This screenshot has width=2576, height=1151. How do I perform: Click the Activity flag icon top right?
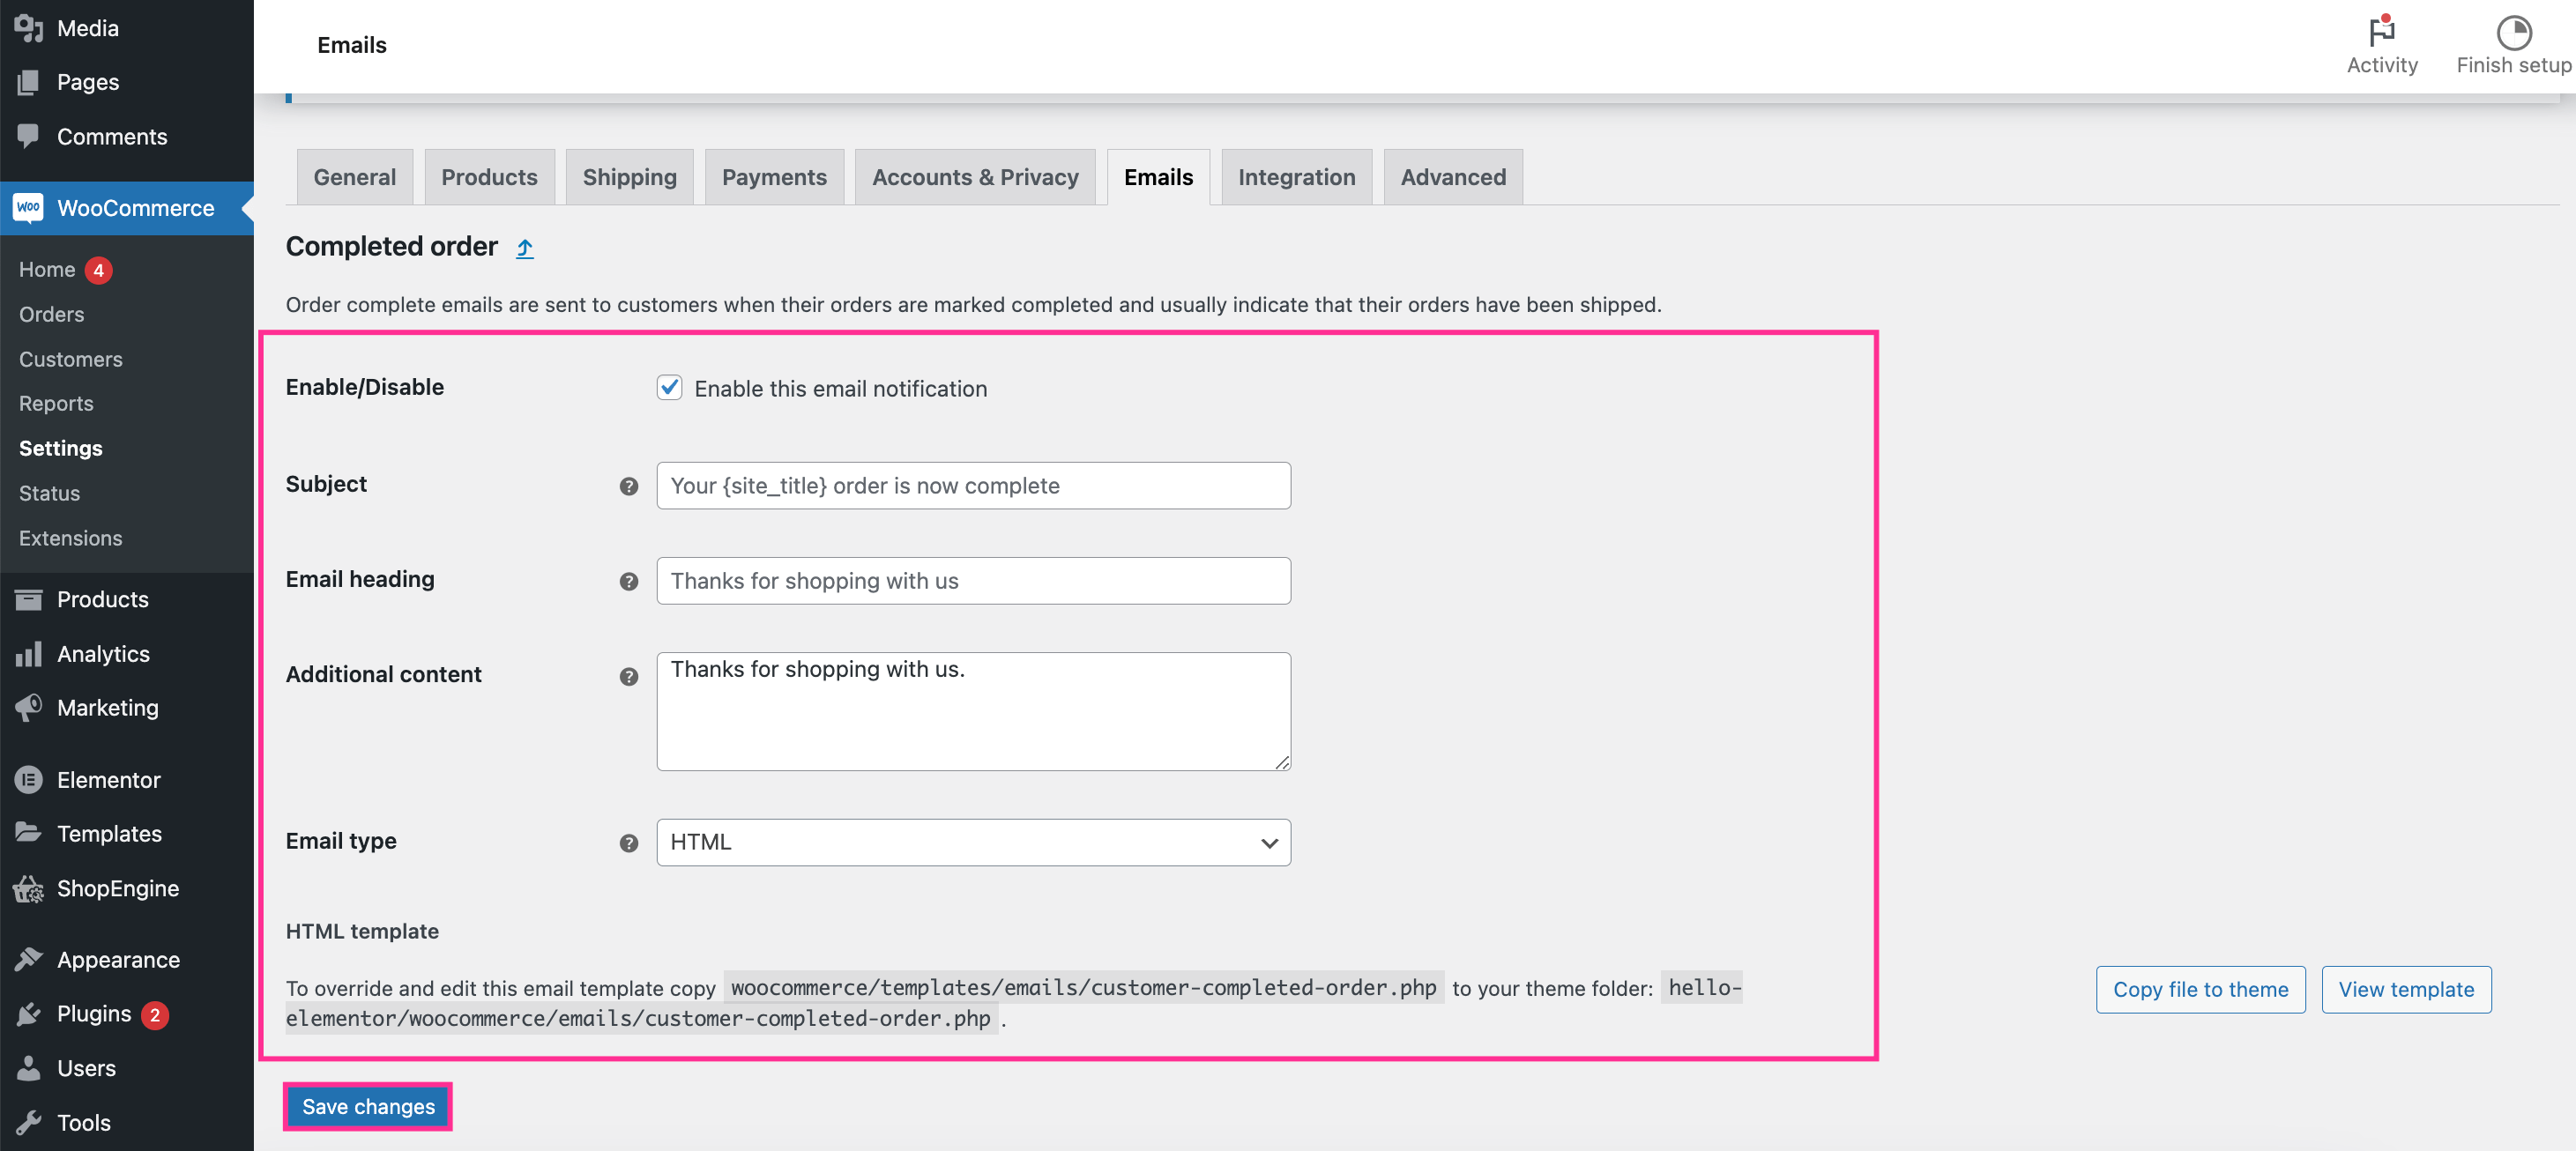(x=2382, y=30)
